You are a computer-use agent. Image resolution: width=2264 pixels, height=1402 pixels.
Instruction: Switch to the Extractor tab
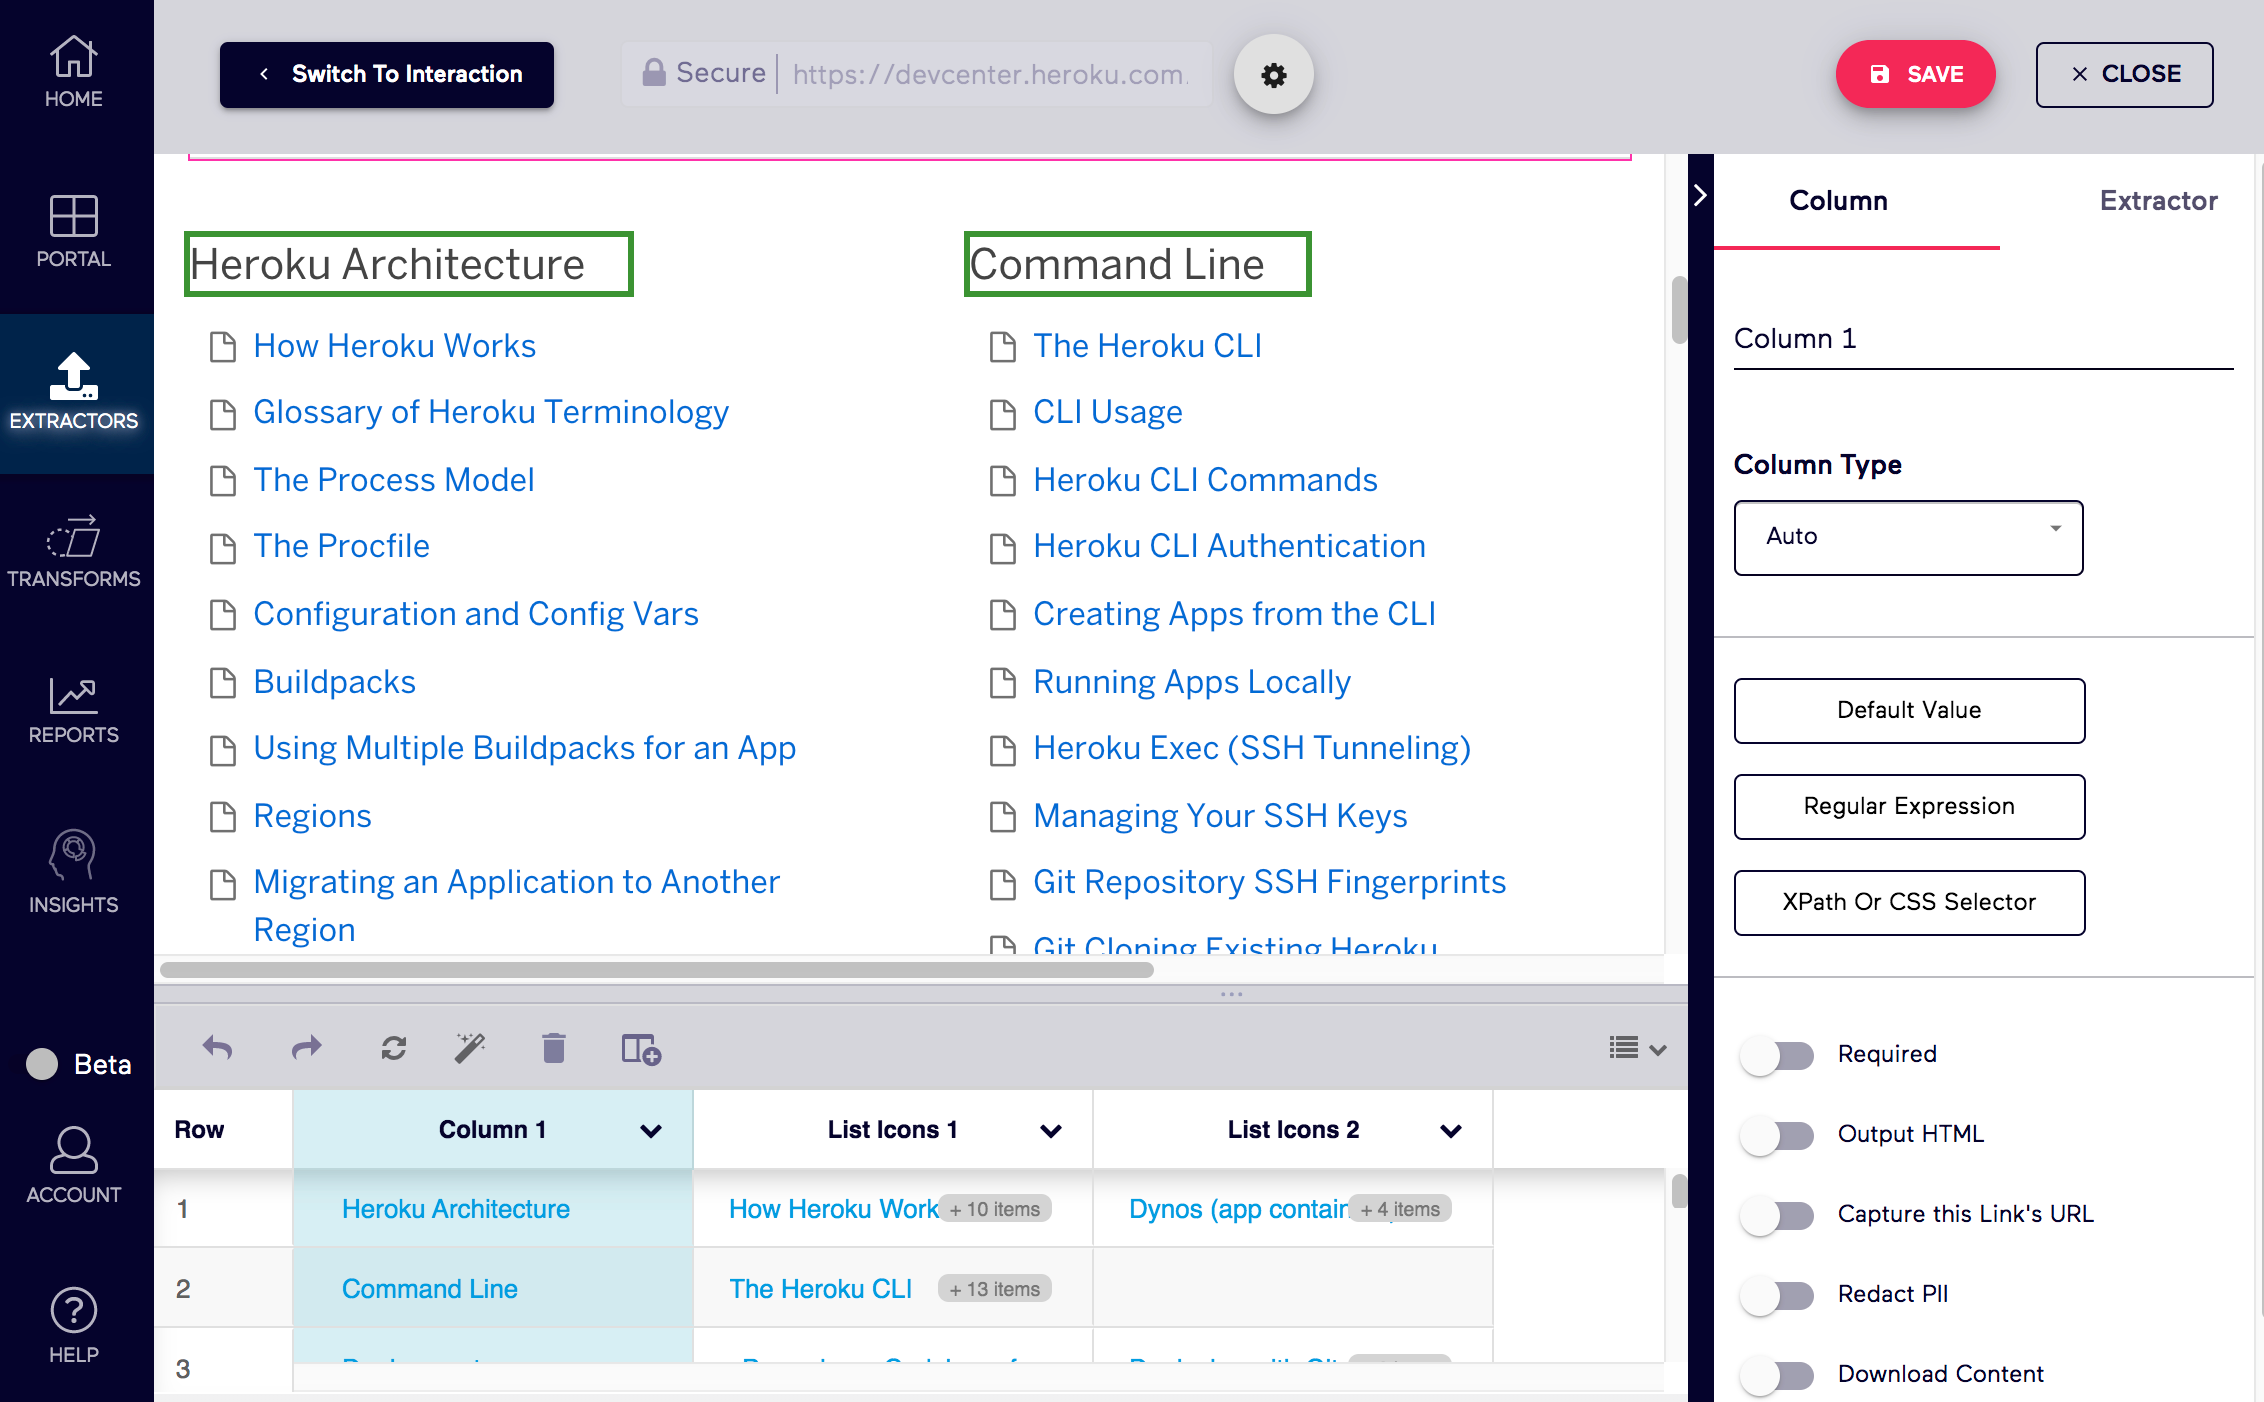[2157, 201]
